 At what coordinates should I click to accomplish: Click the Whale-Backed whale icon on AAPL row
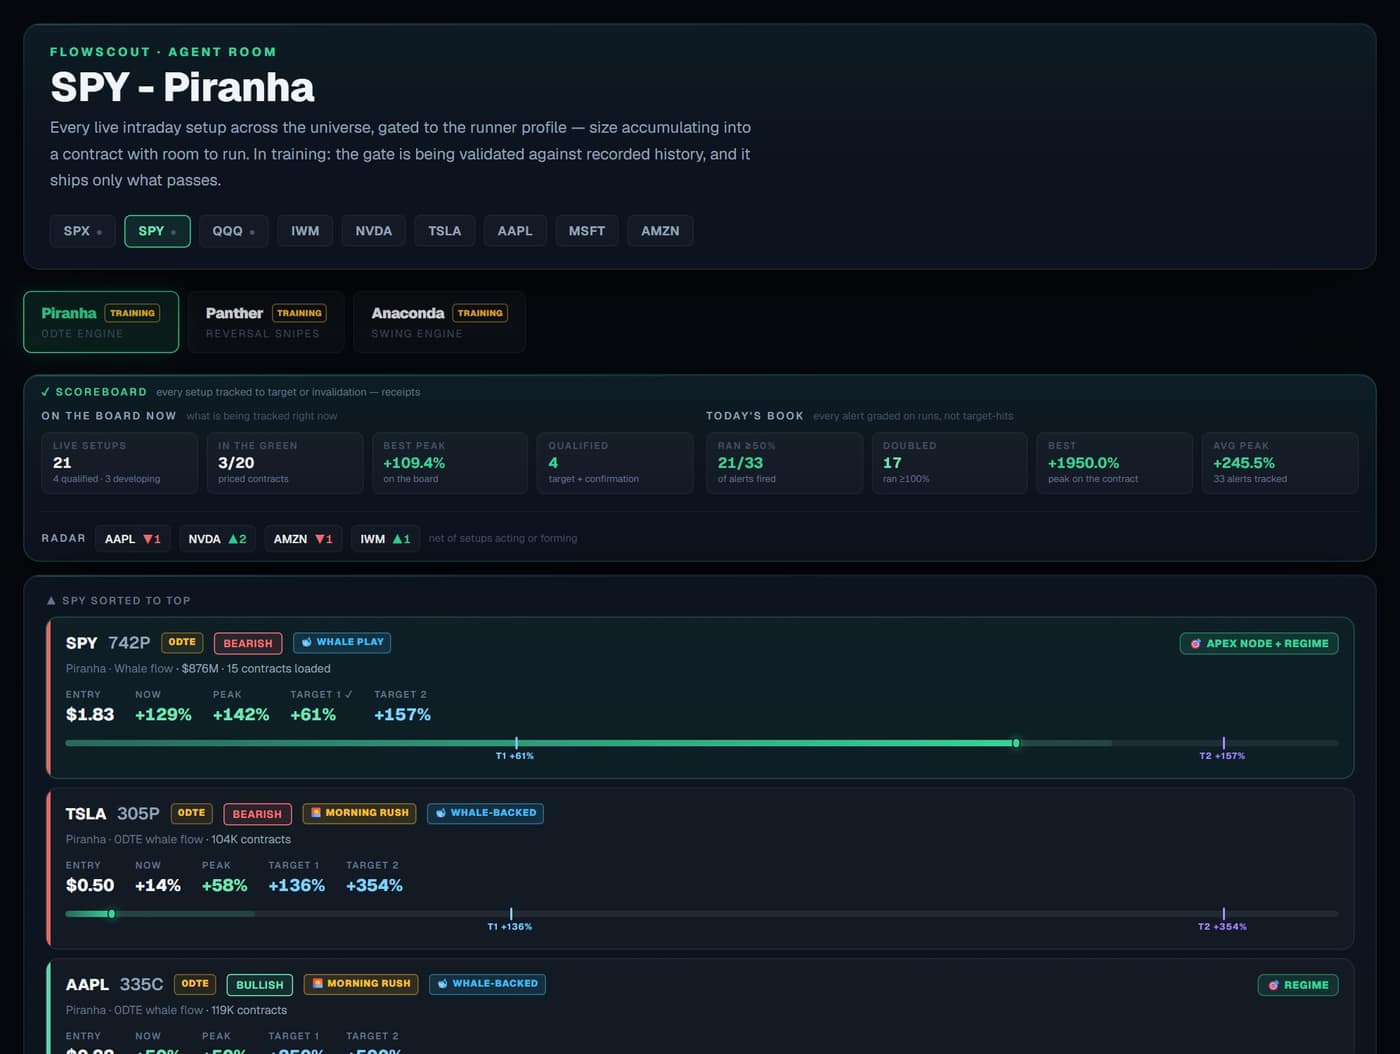click(x=443, y=984)
